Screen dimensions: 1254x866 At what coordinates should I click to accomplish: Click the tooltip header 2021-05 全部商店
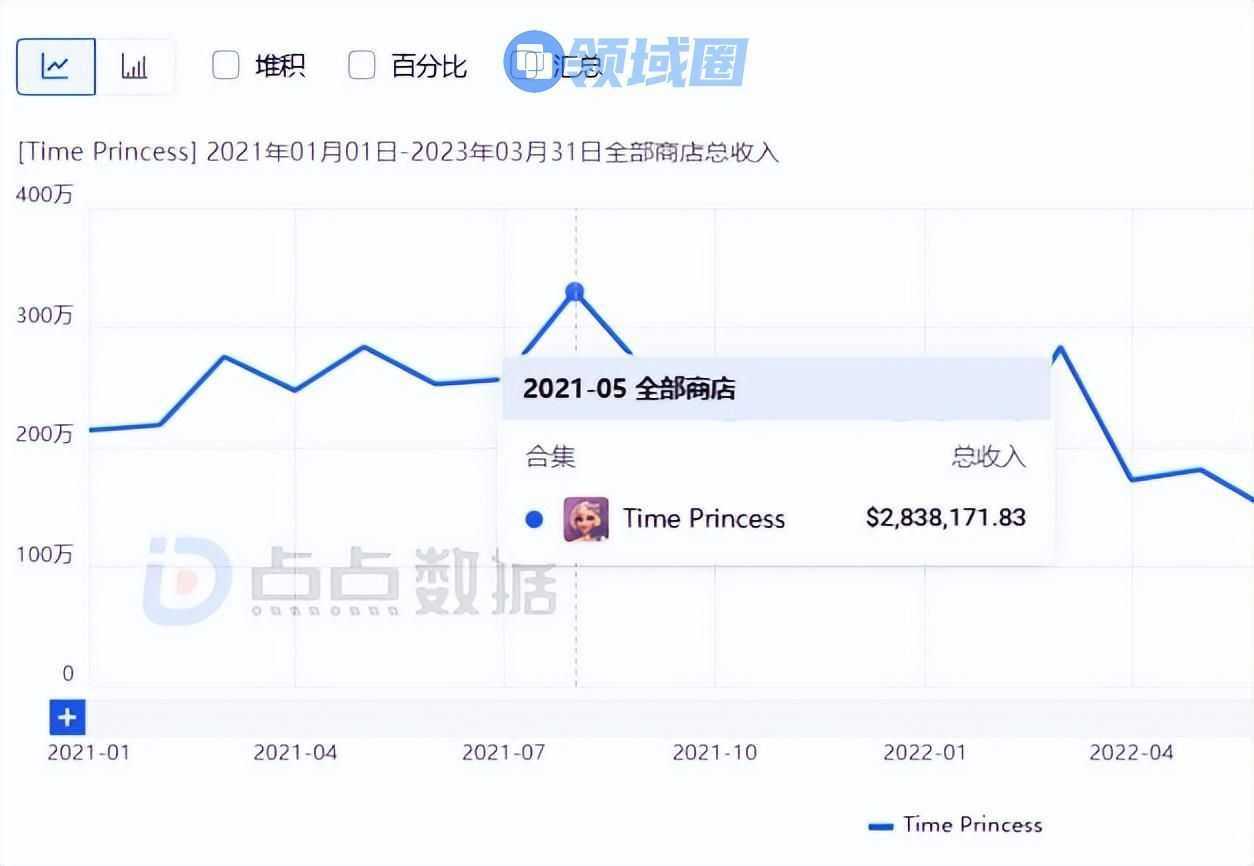pos(629,389)
